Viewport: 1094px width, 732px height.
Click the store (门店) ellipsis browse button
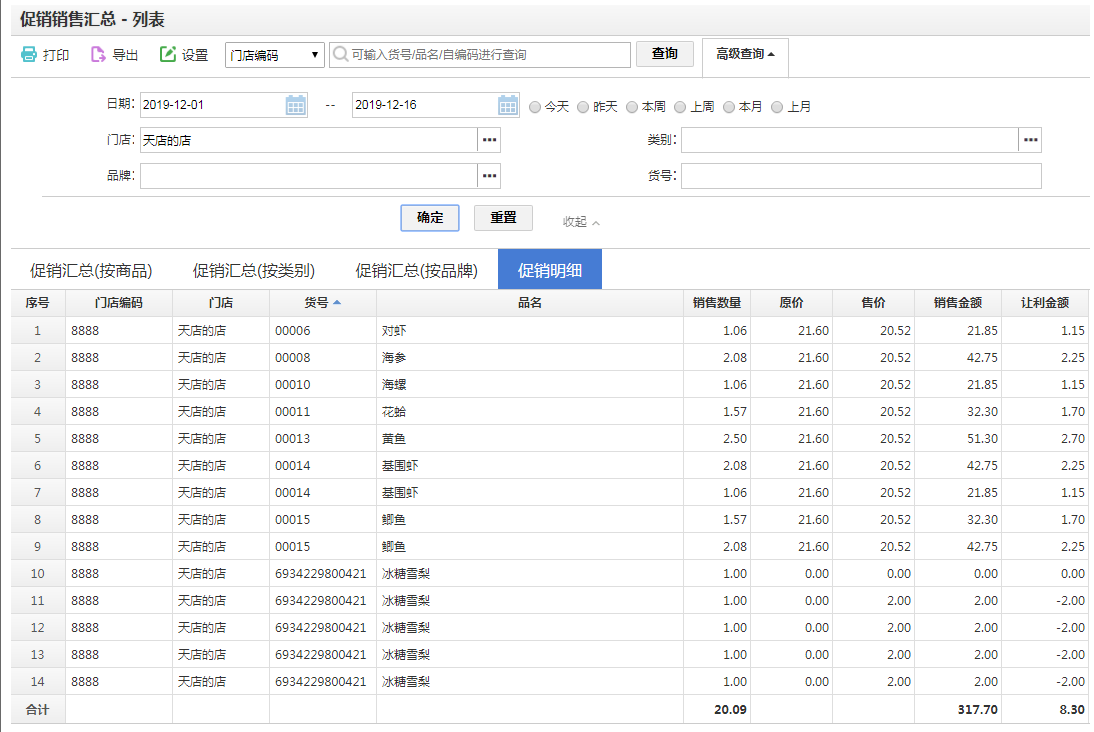tap(489, 140)
